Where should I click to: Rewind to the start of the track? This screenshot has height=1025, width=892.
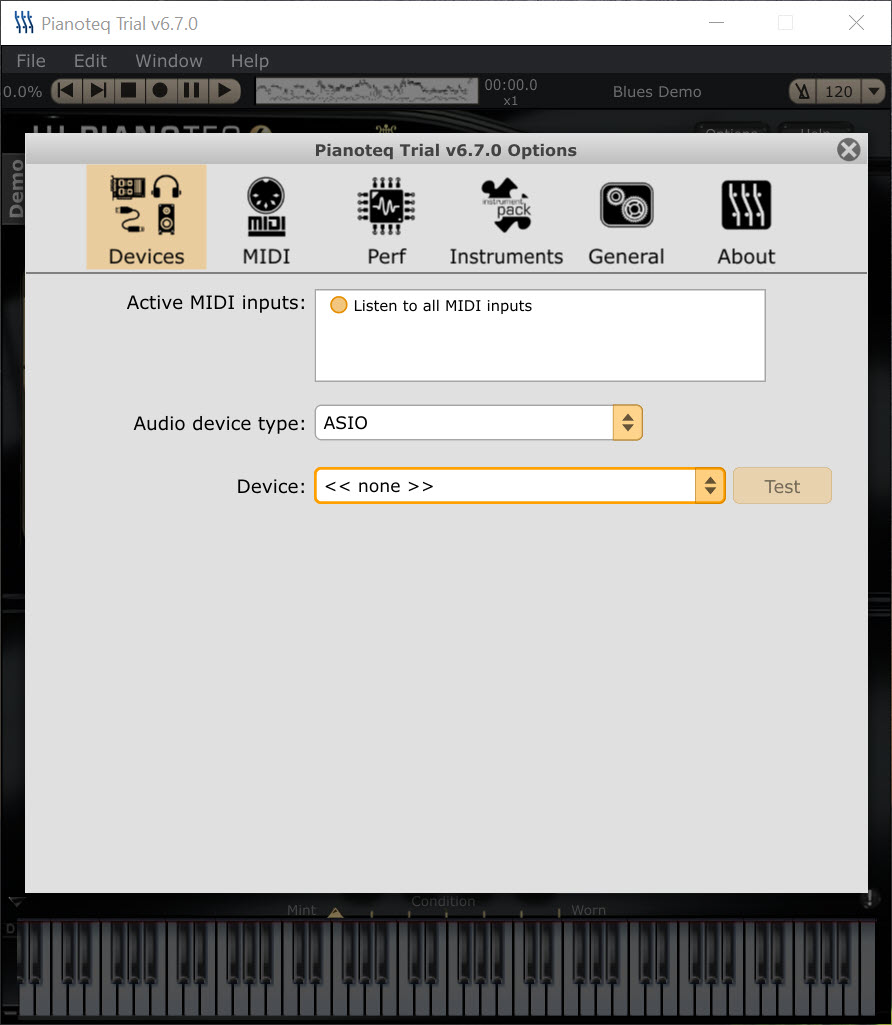[66, 90]
